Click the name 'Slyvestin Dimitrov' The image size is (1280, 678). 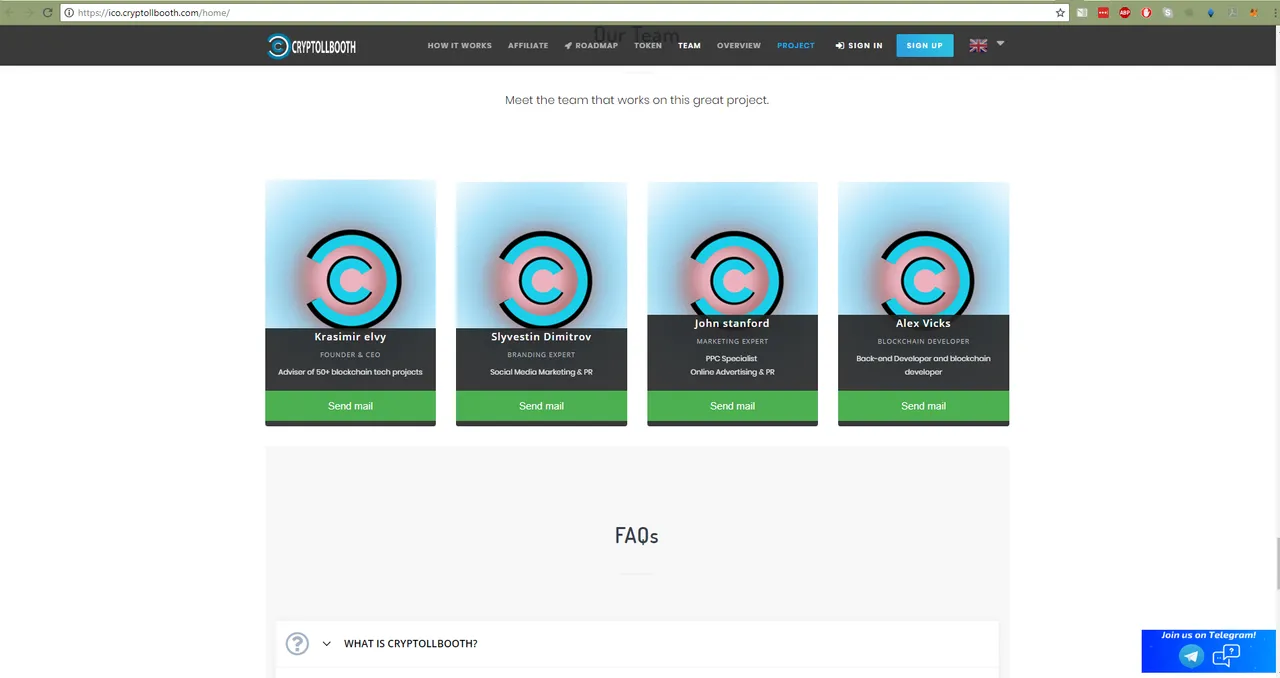tap(541, 337)
